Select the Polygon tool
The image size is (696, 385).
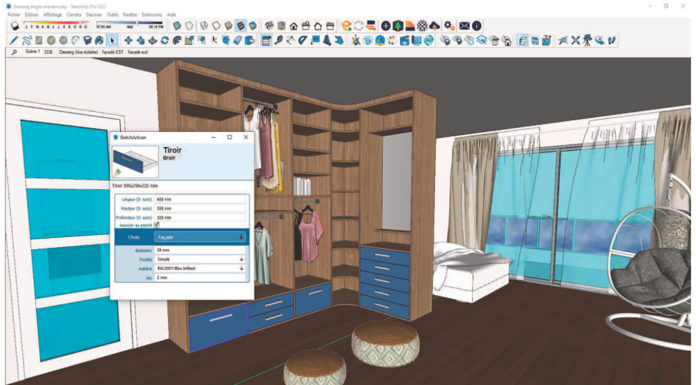[63, 40]
